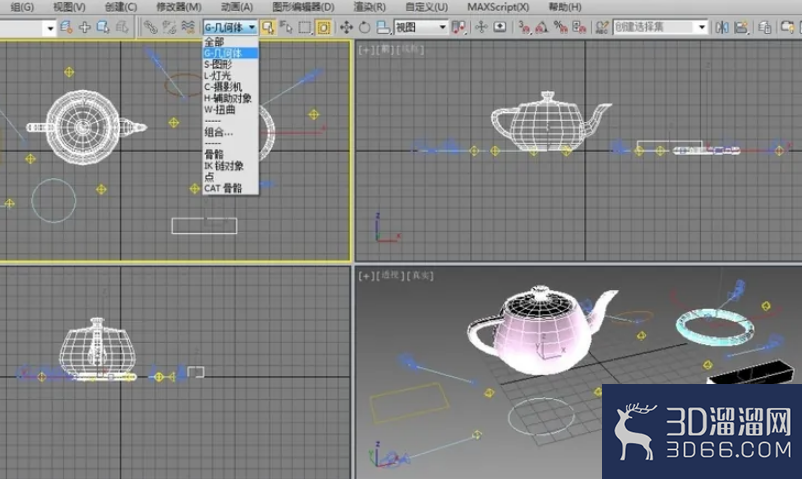Viewport: 802px width, 479px height.
Task: Click the teapot wireframe in the front viewport
Action: click(x=550, y=123)
